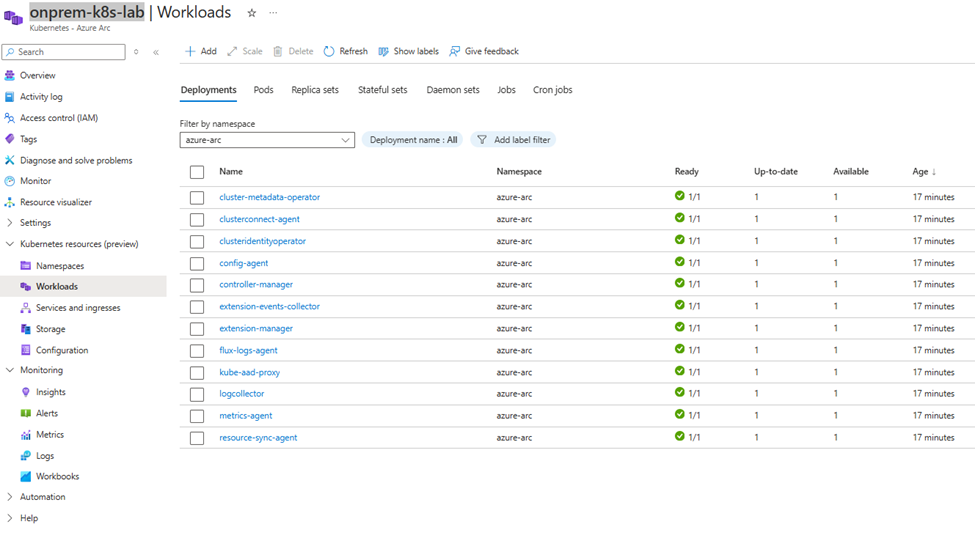
Task: Open the Insights icon
Action: [x=25, y=392]
